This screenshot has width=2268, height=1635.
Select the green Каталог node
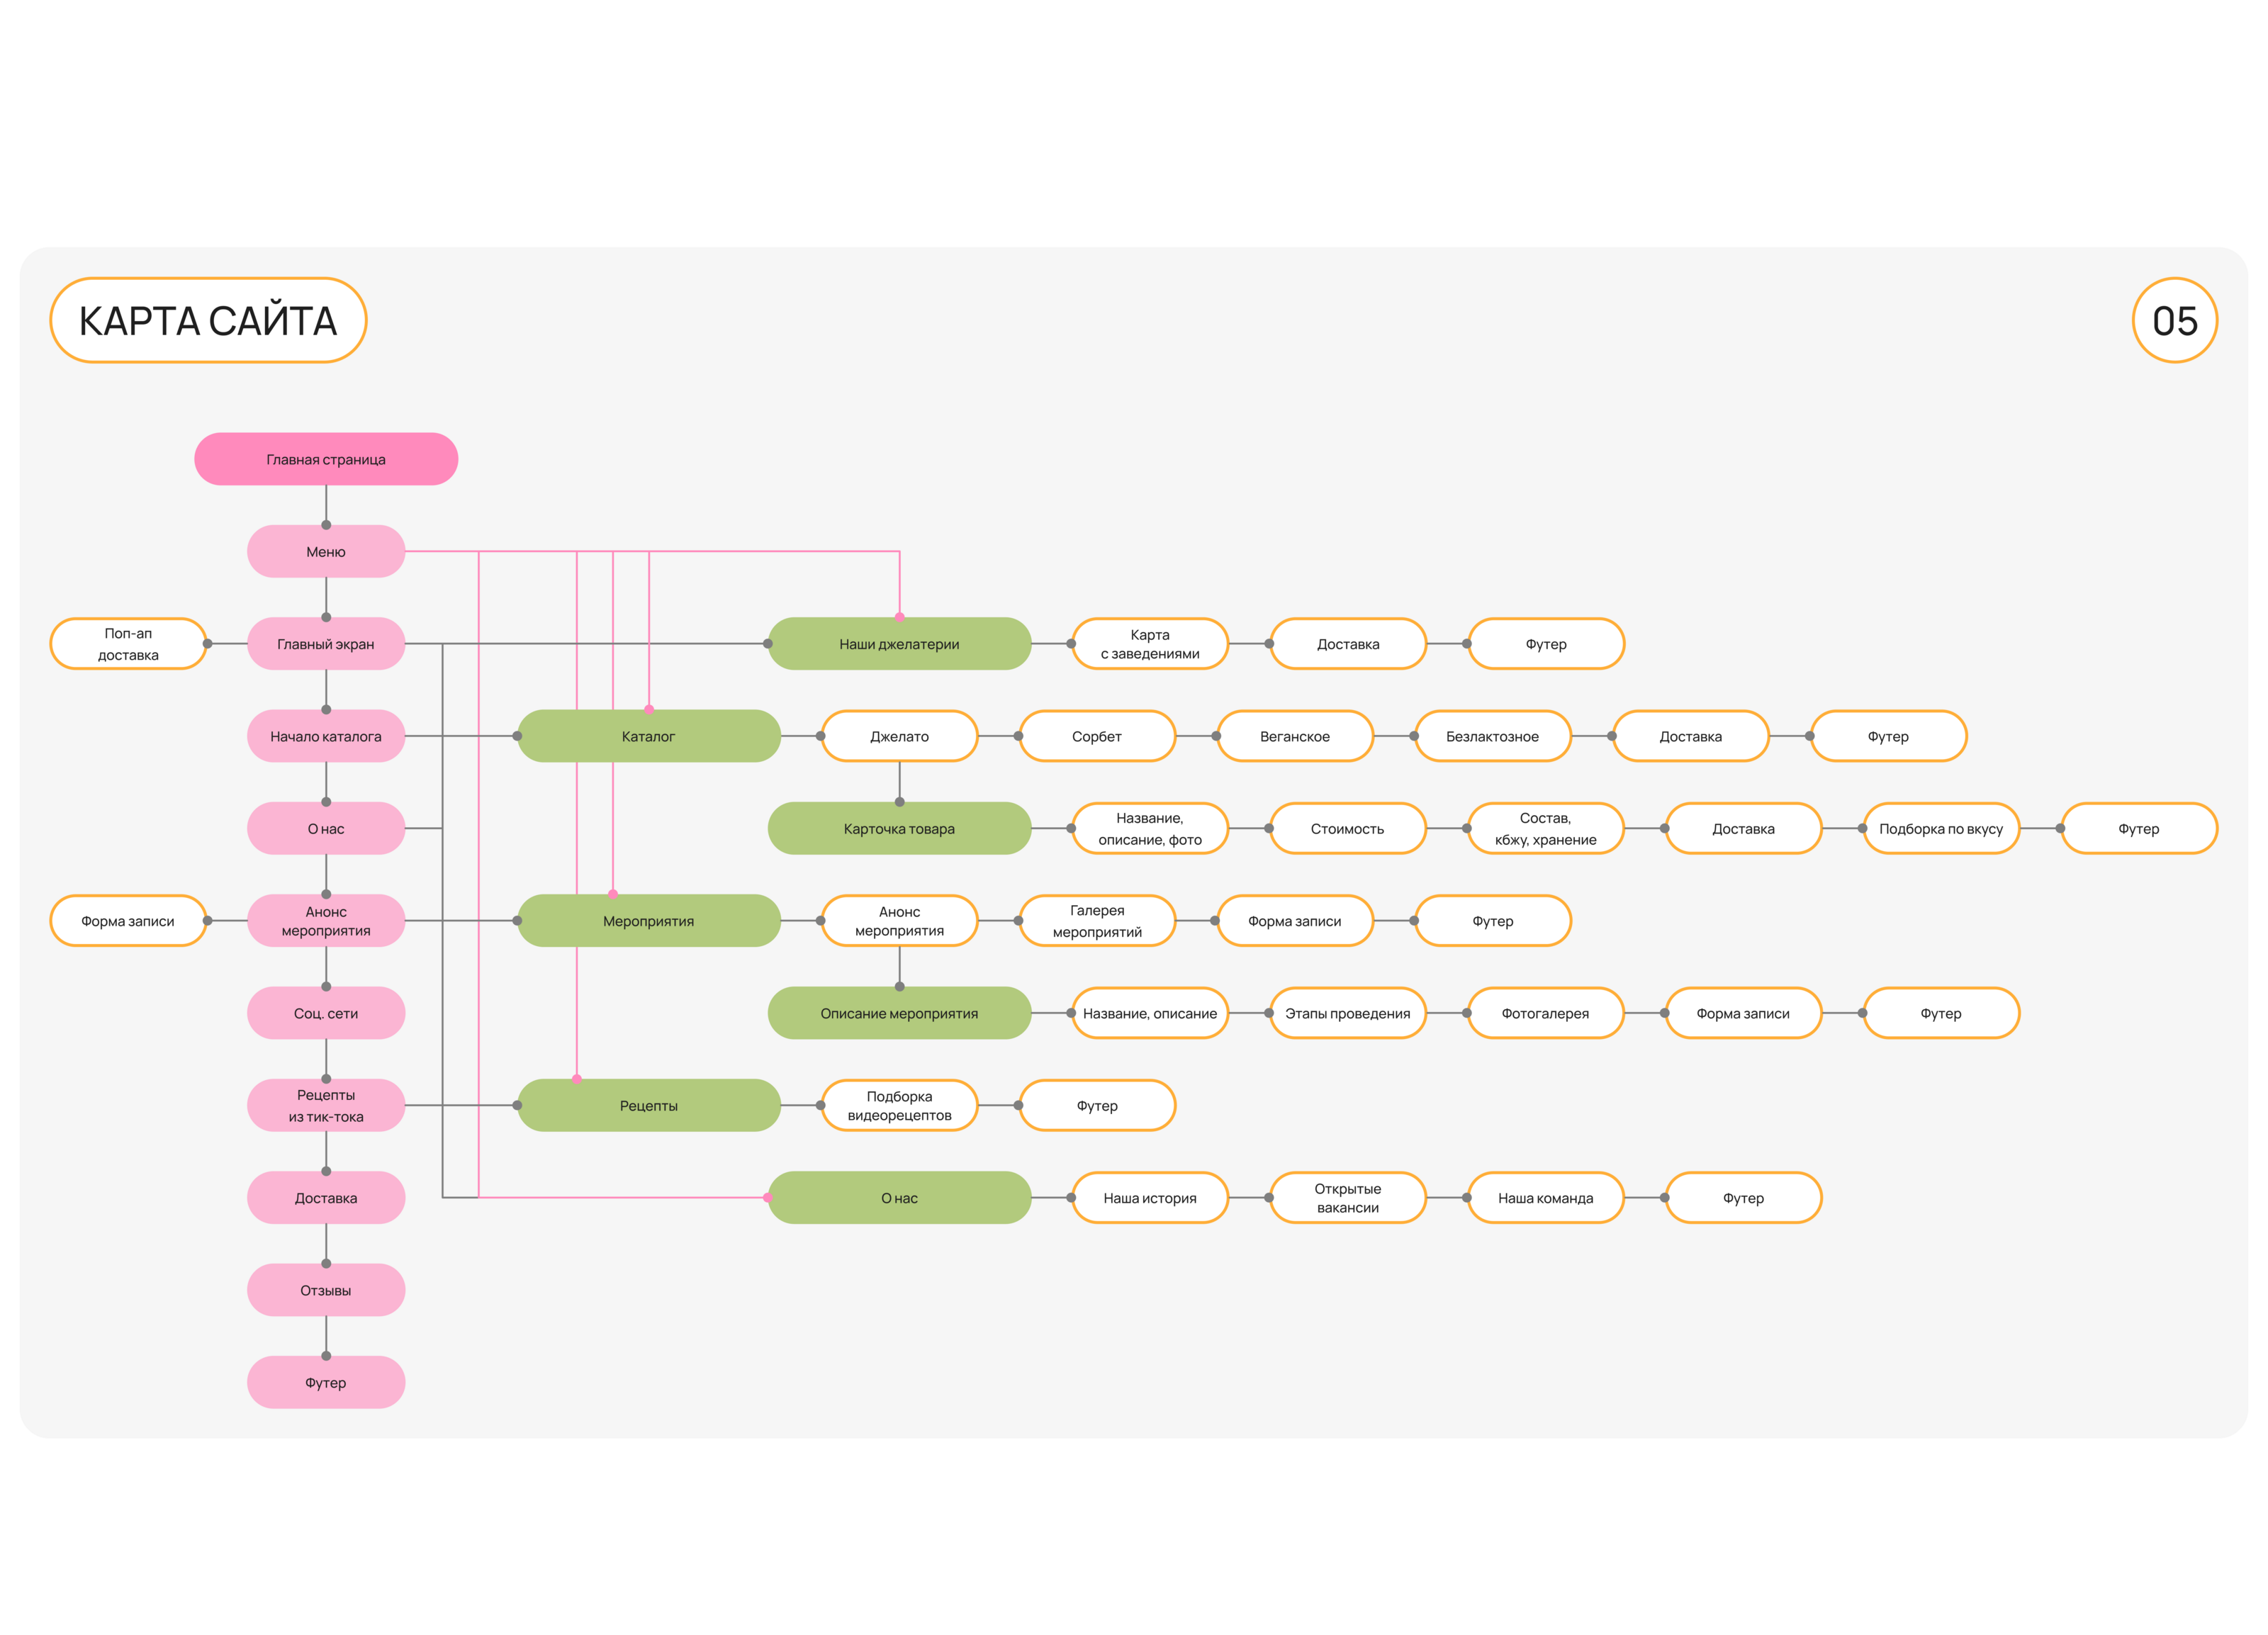click(x=648, y=736)
